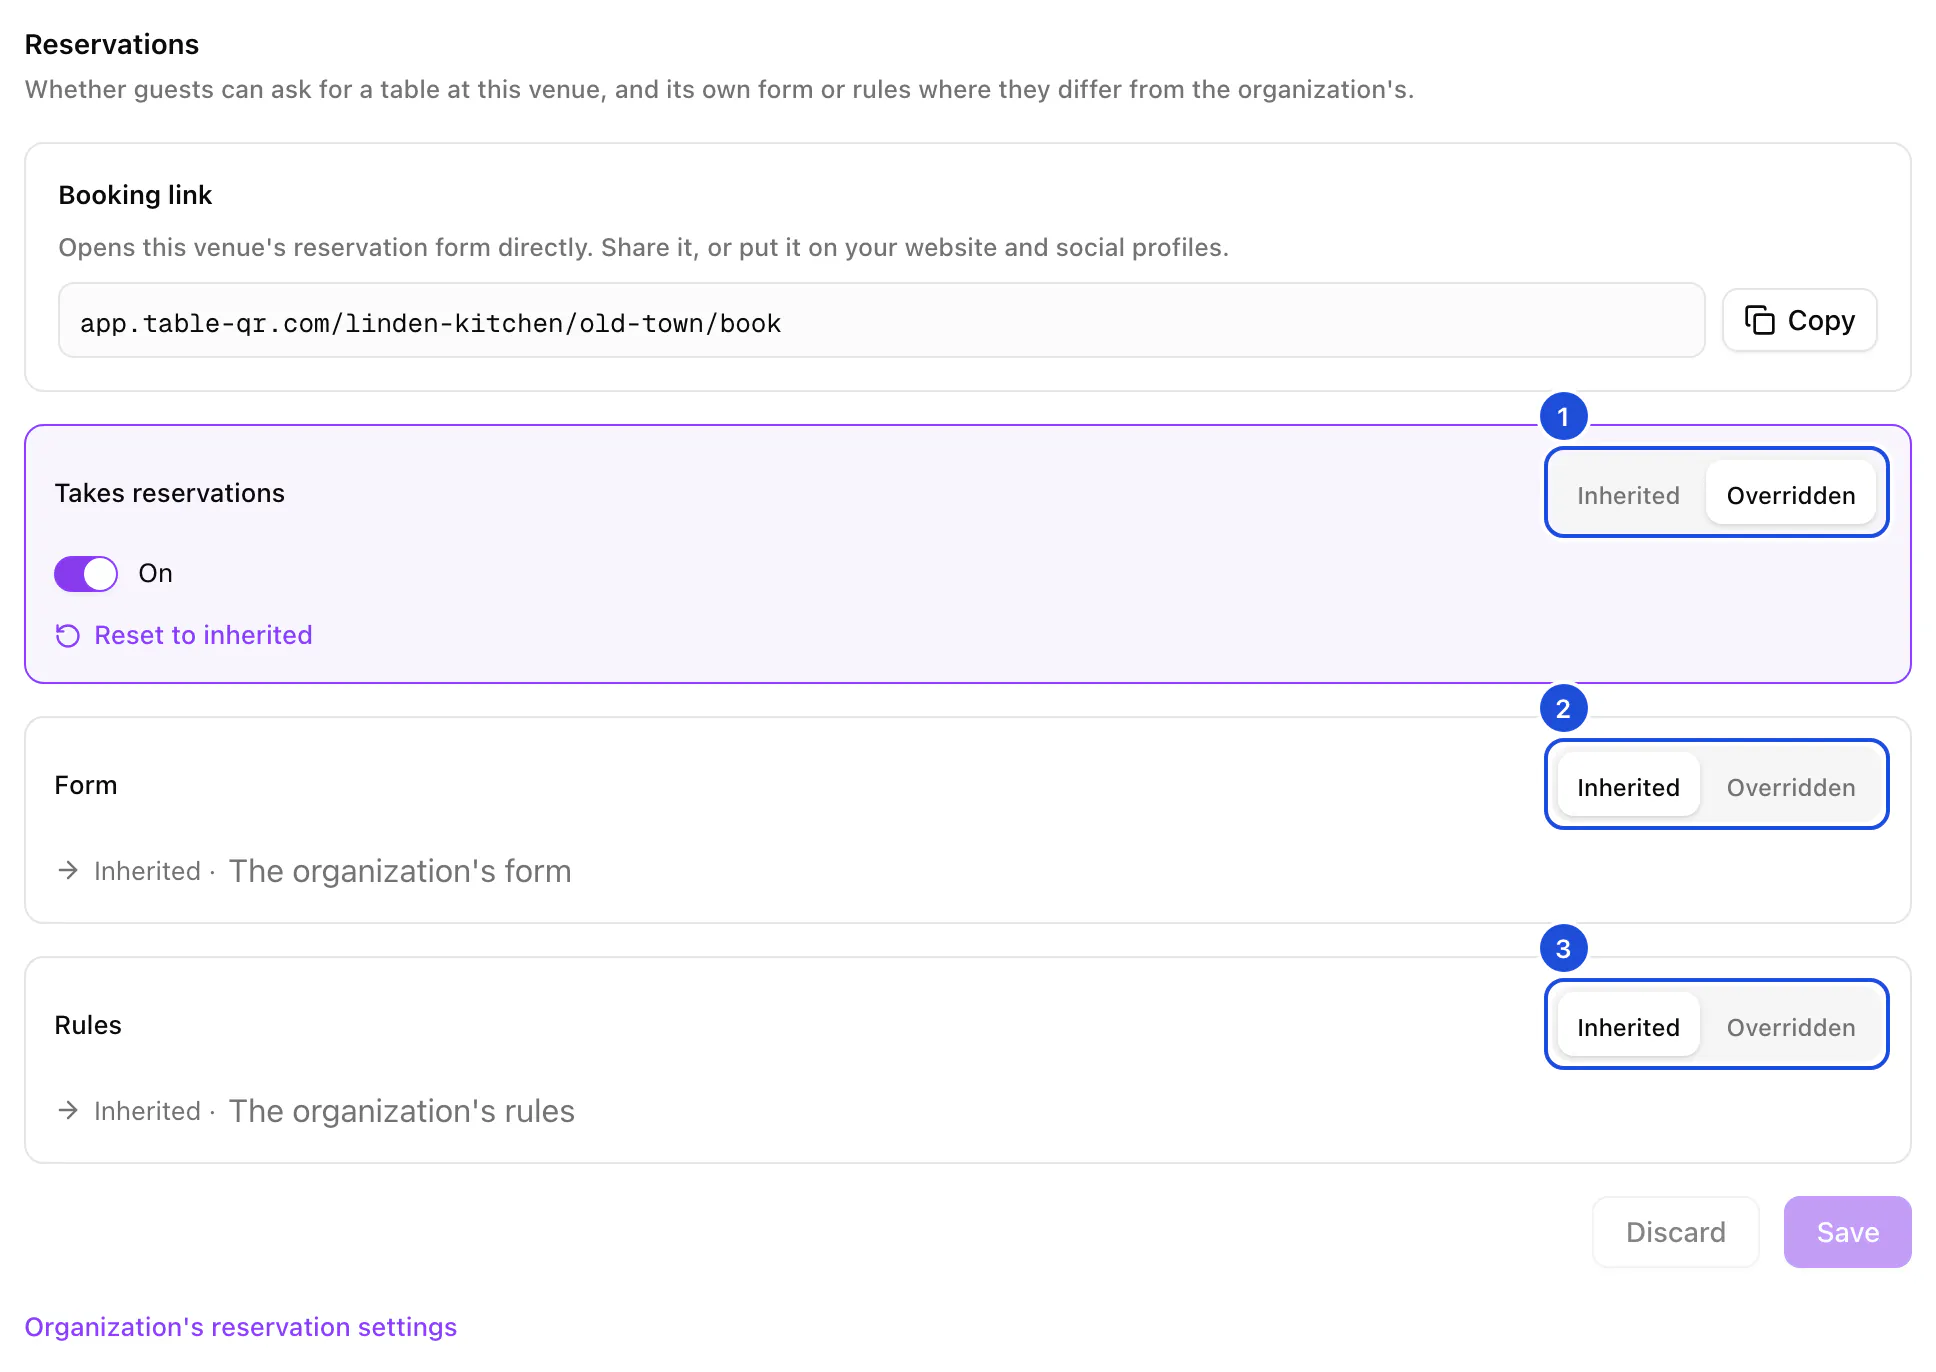This screenshot has height=1372, width=1936.
Task: Discard the reservation changes
Action: 1675,1232
